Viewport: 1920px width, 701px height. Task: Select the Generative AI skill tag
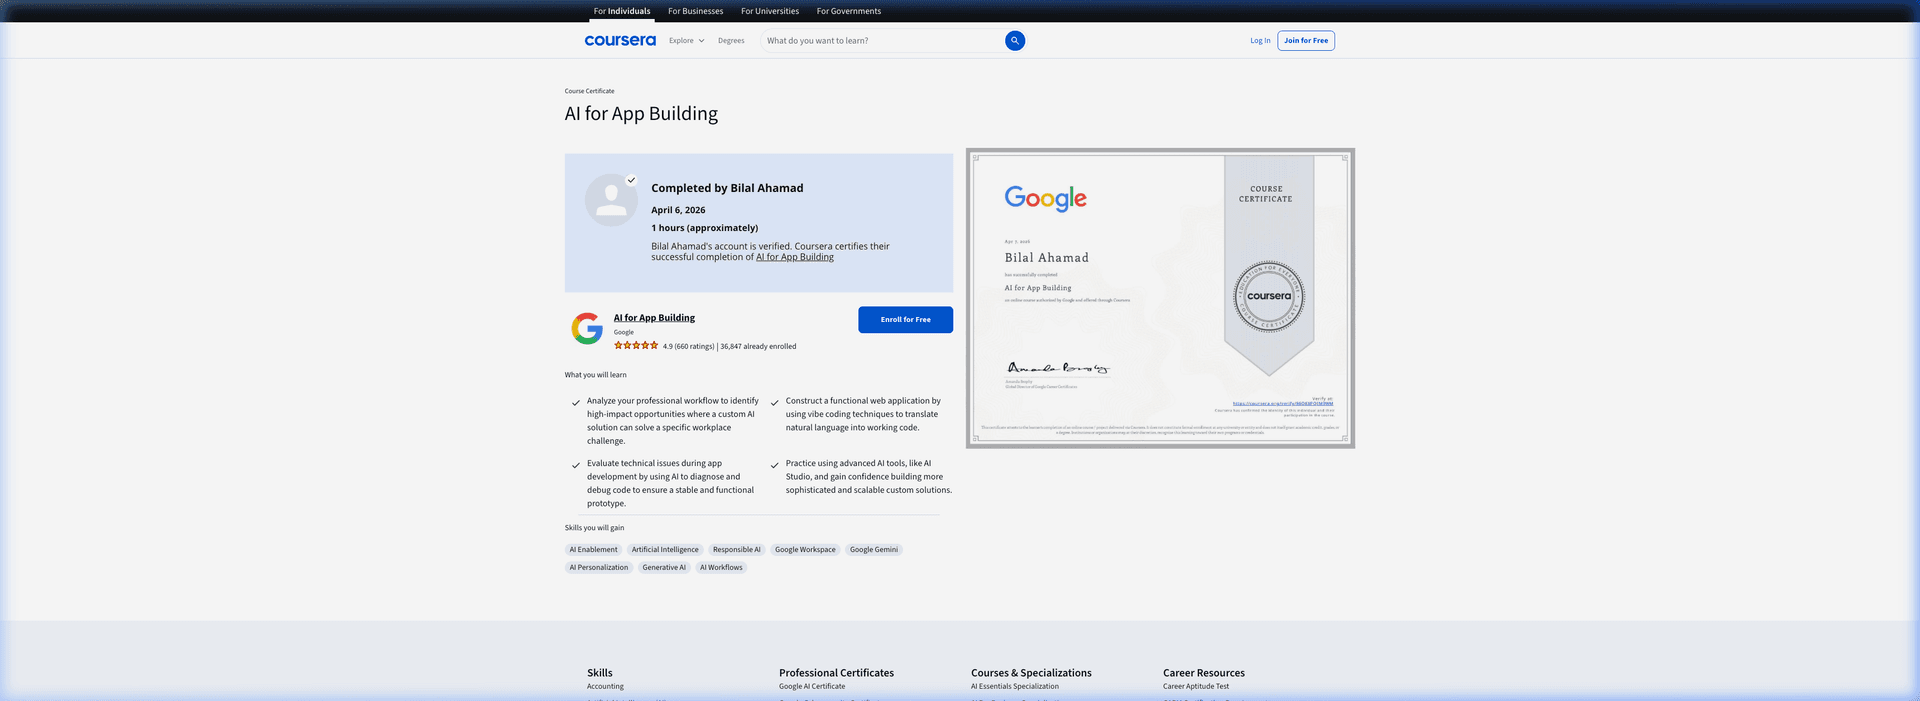[x=664, y=568]
